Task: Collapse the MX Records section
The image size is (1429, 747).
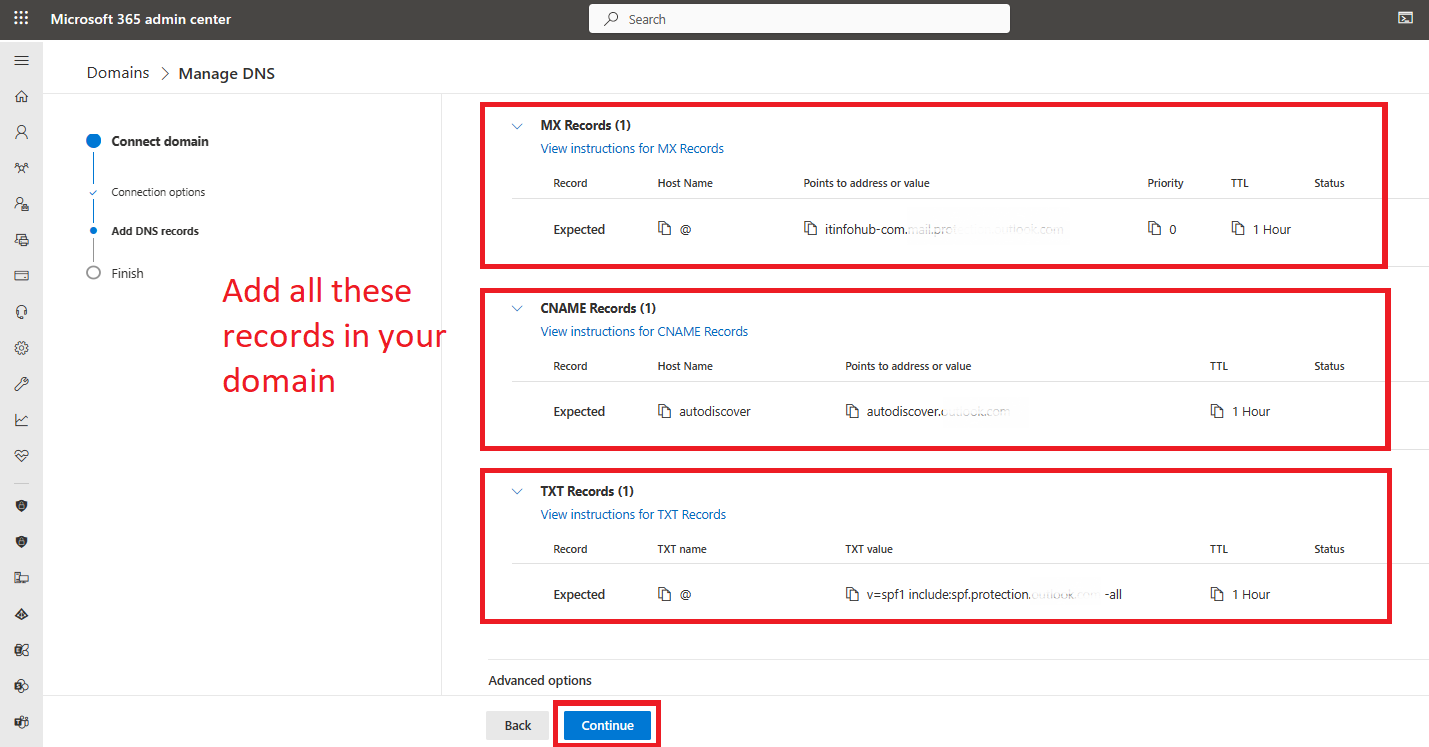Action: [x=517, y=126]
